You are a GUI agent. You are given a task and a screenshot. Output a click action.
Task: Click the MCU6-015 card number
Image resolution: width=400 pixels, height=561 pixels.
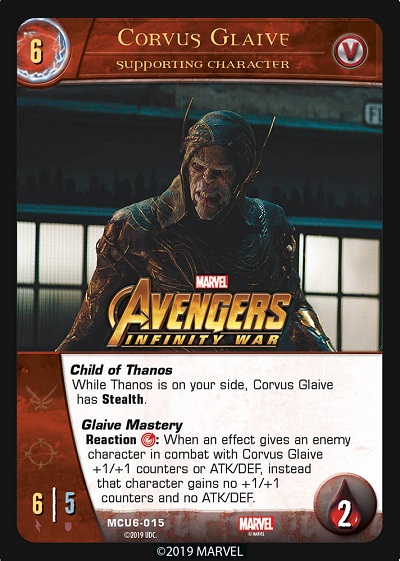pyautogui.click(x=136, y=523)
